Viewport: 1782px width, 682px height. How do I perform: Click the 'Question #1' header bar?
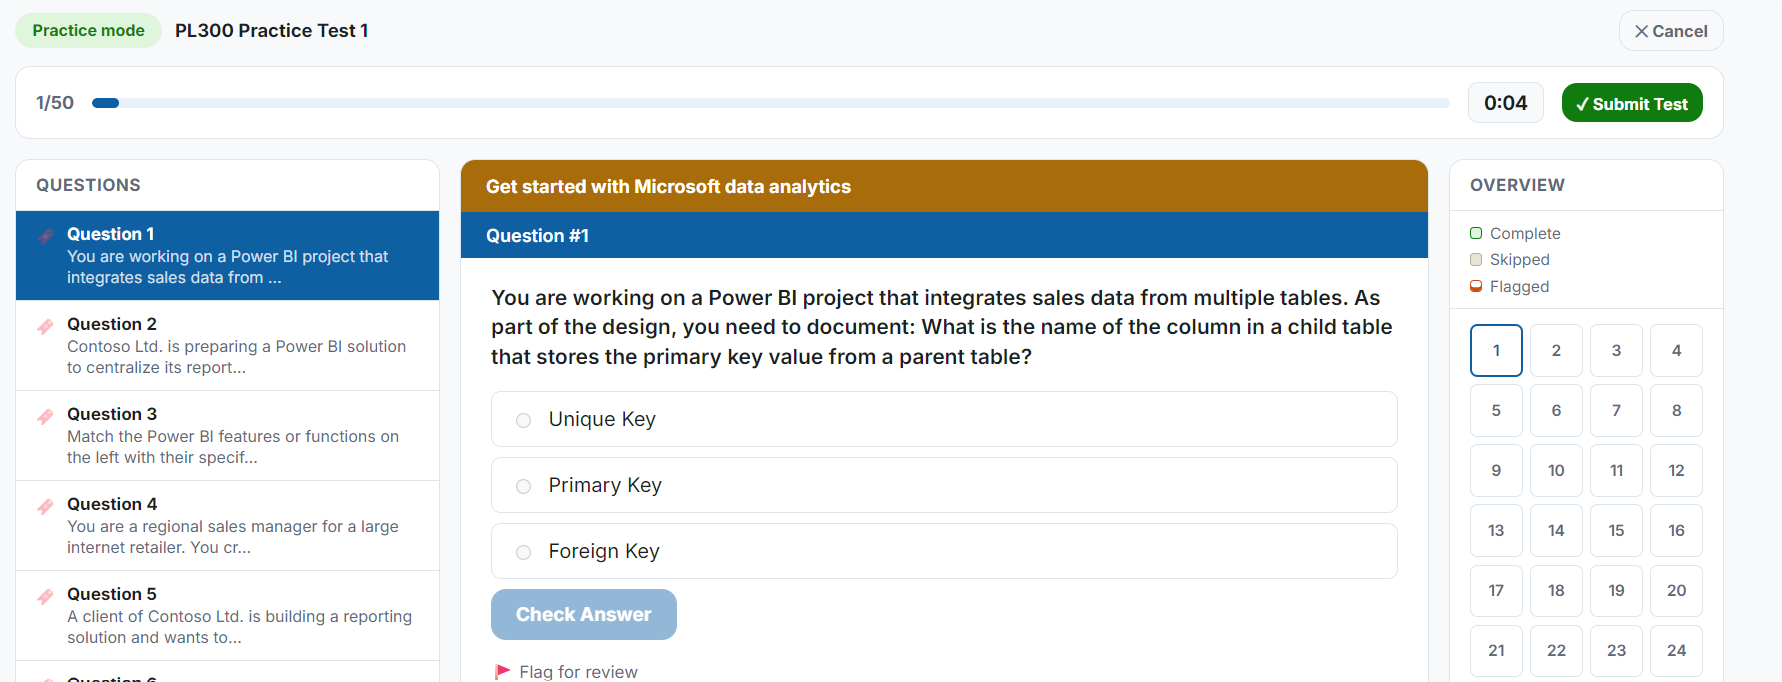[x=944, y=235]
